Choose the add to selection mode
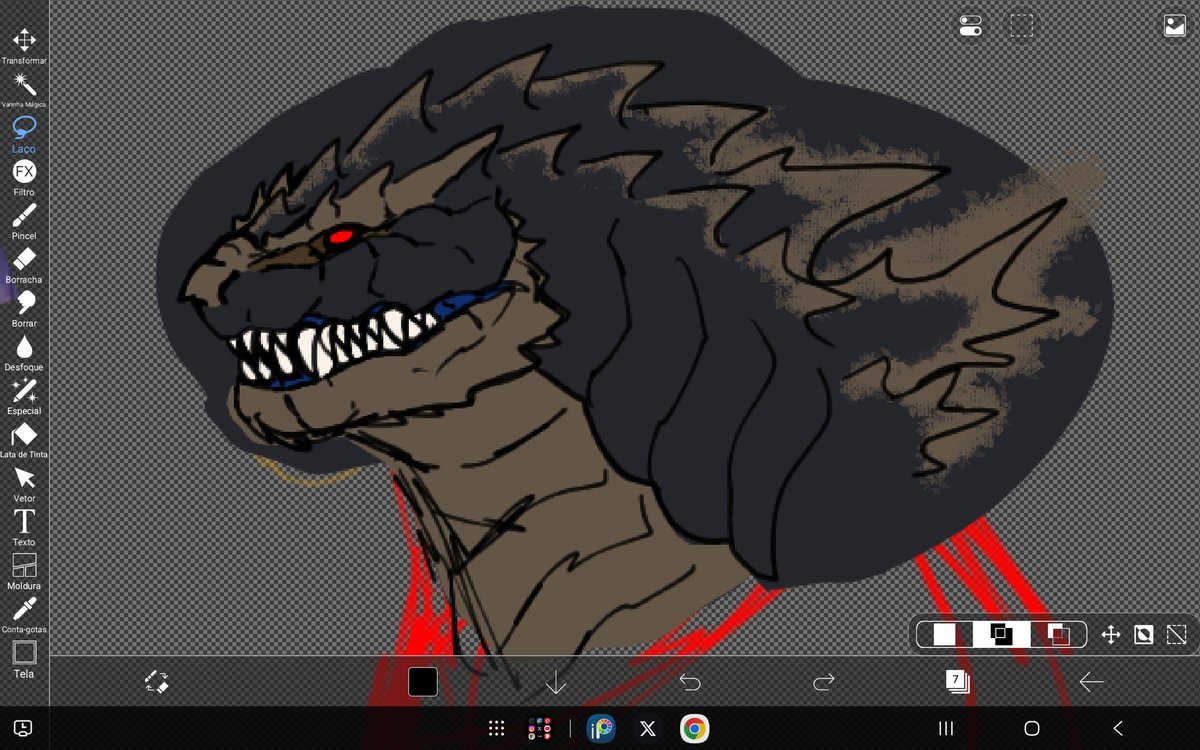This screenshot has height=750, width=1200. pyautogui.click(x=1001, y=634)
